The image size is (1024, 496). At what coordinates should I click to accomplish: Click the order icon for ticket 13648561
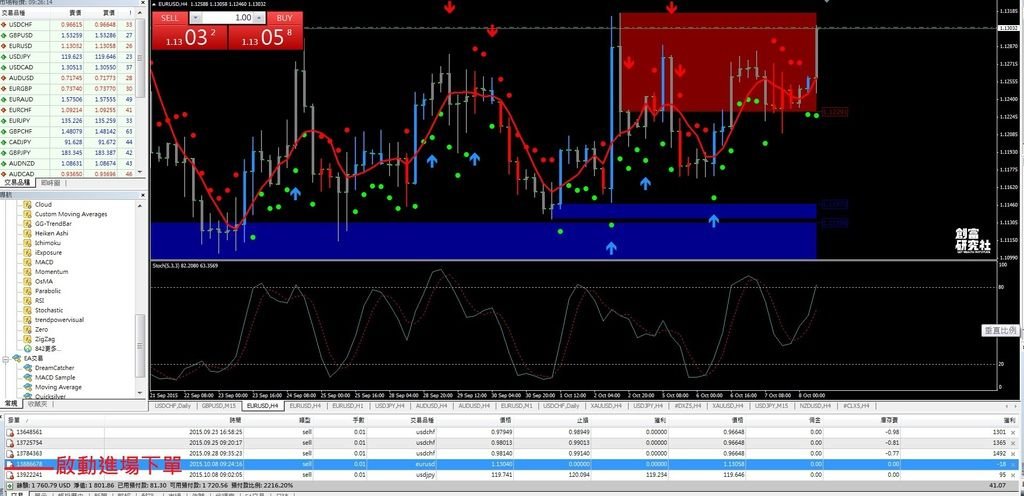(9, 432)
